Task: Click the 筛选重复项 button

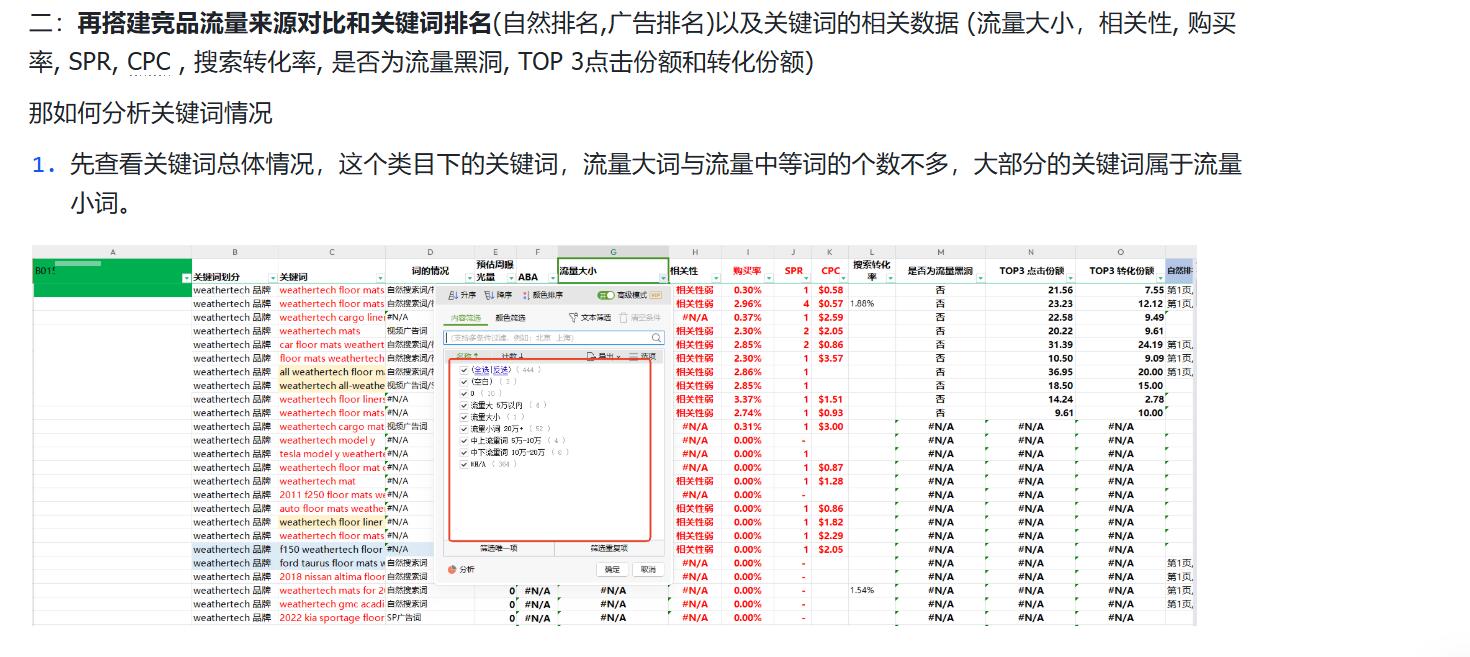Action: point(609,548)
